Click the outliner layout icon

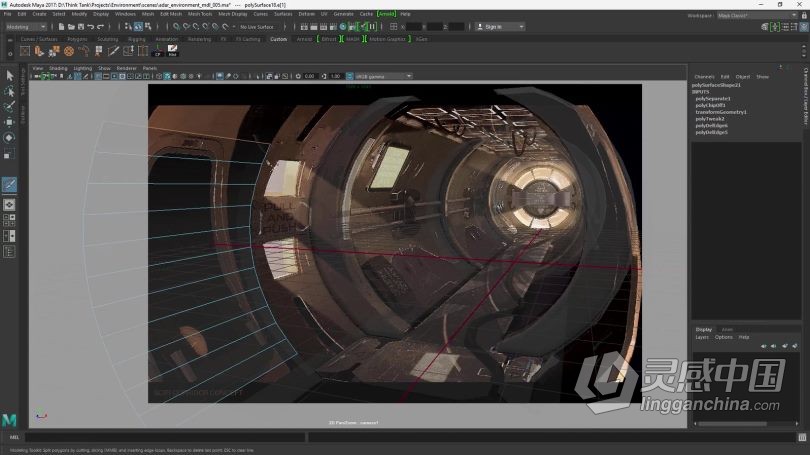[x=9, y=252]
